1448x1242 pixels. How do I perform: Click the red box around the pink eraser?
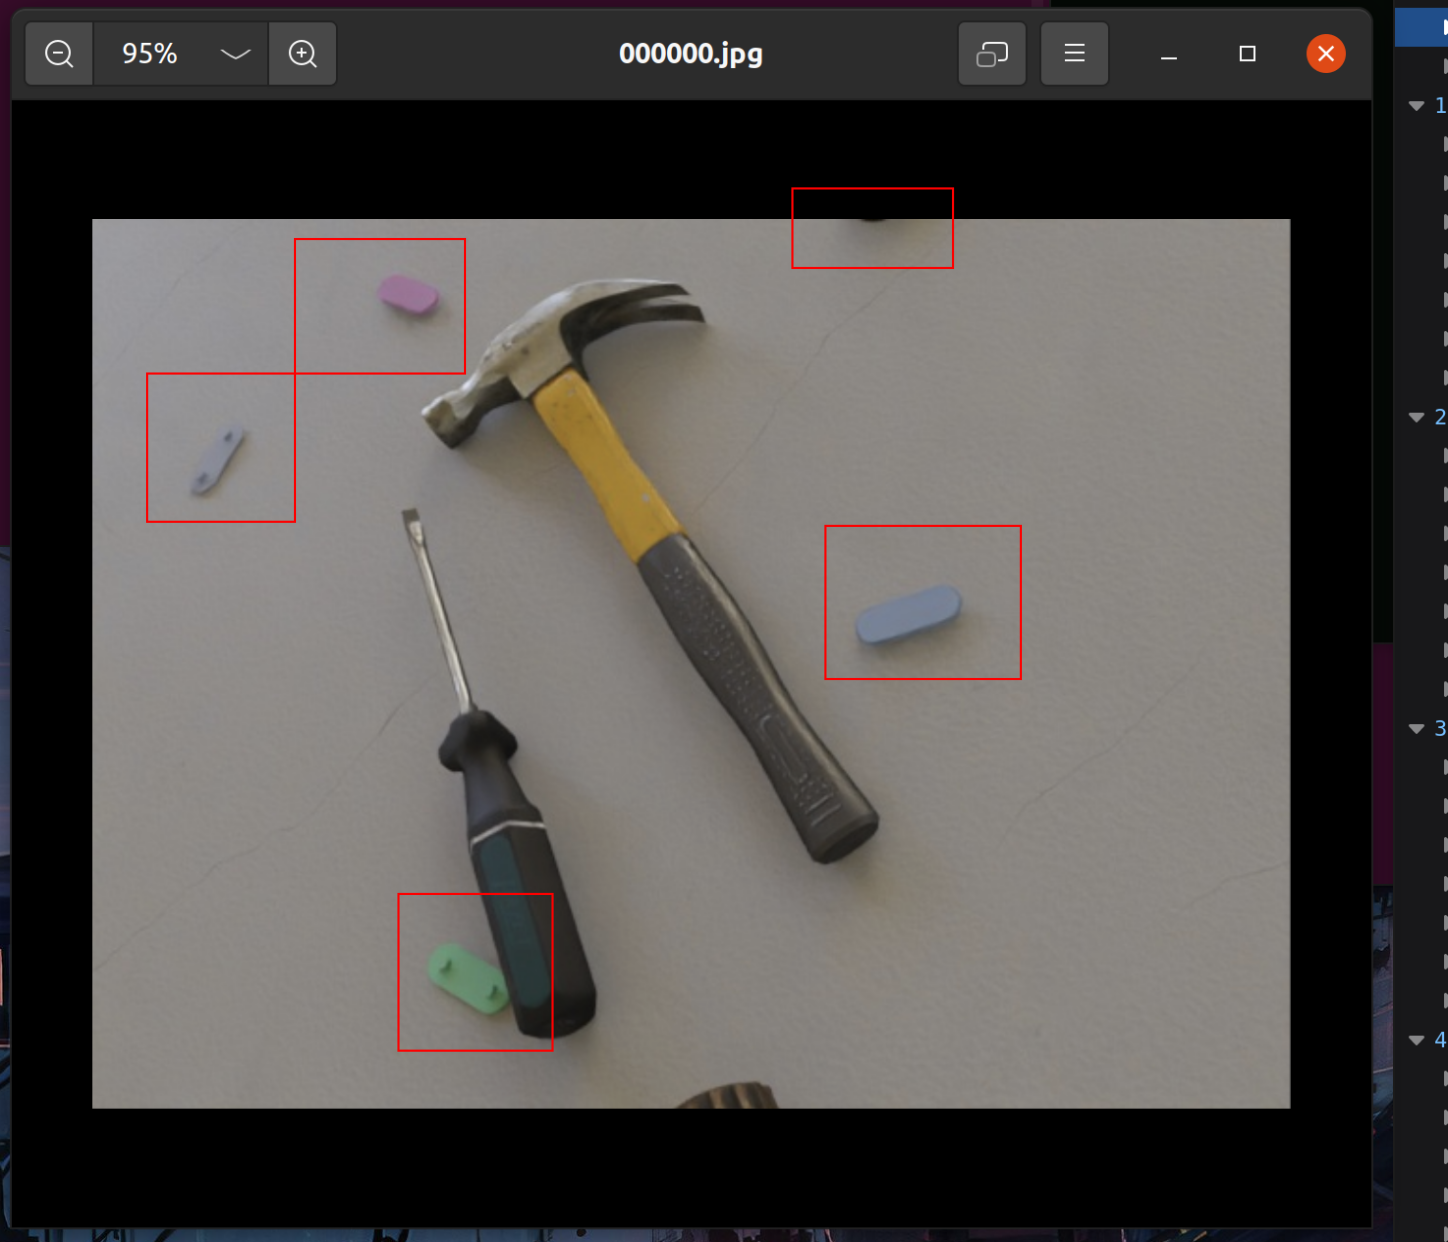point(380,306)
